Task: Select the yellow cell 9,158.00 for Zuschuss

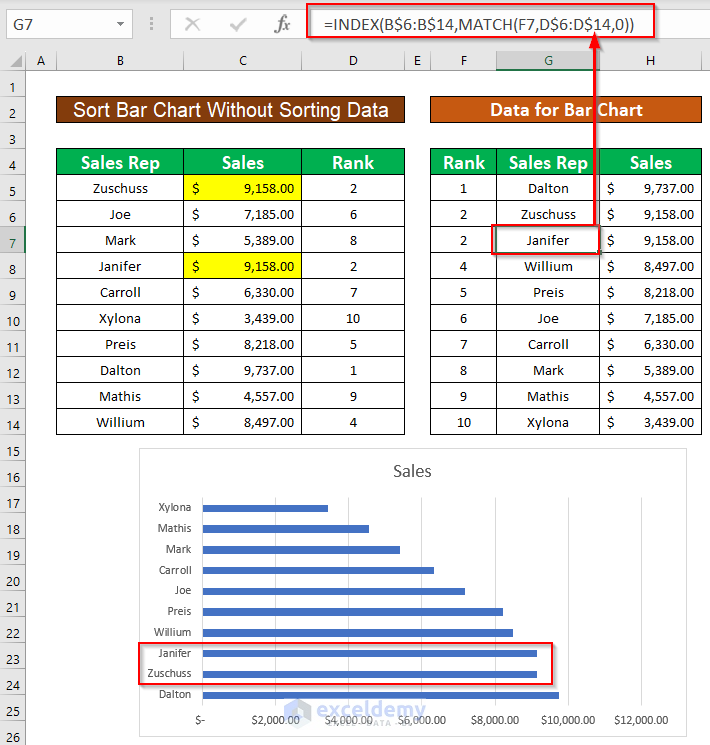Action: [x=243, y=188]
